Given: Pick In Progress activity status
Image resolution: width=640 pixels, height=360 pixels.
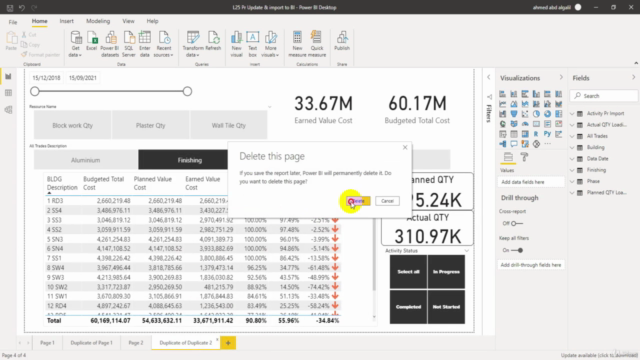Looking at the screenshot, I should coord(446,272).
